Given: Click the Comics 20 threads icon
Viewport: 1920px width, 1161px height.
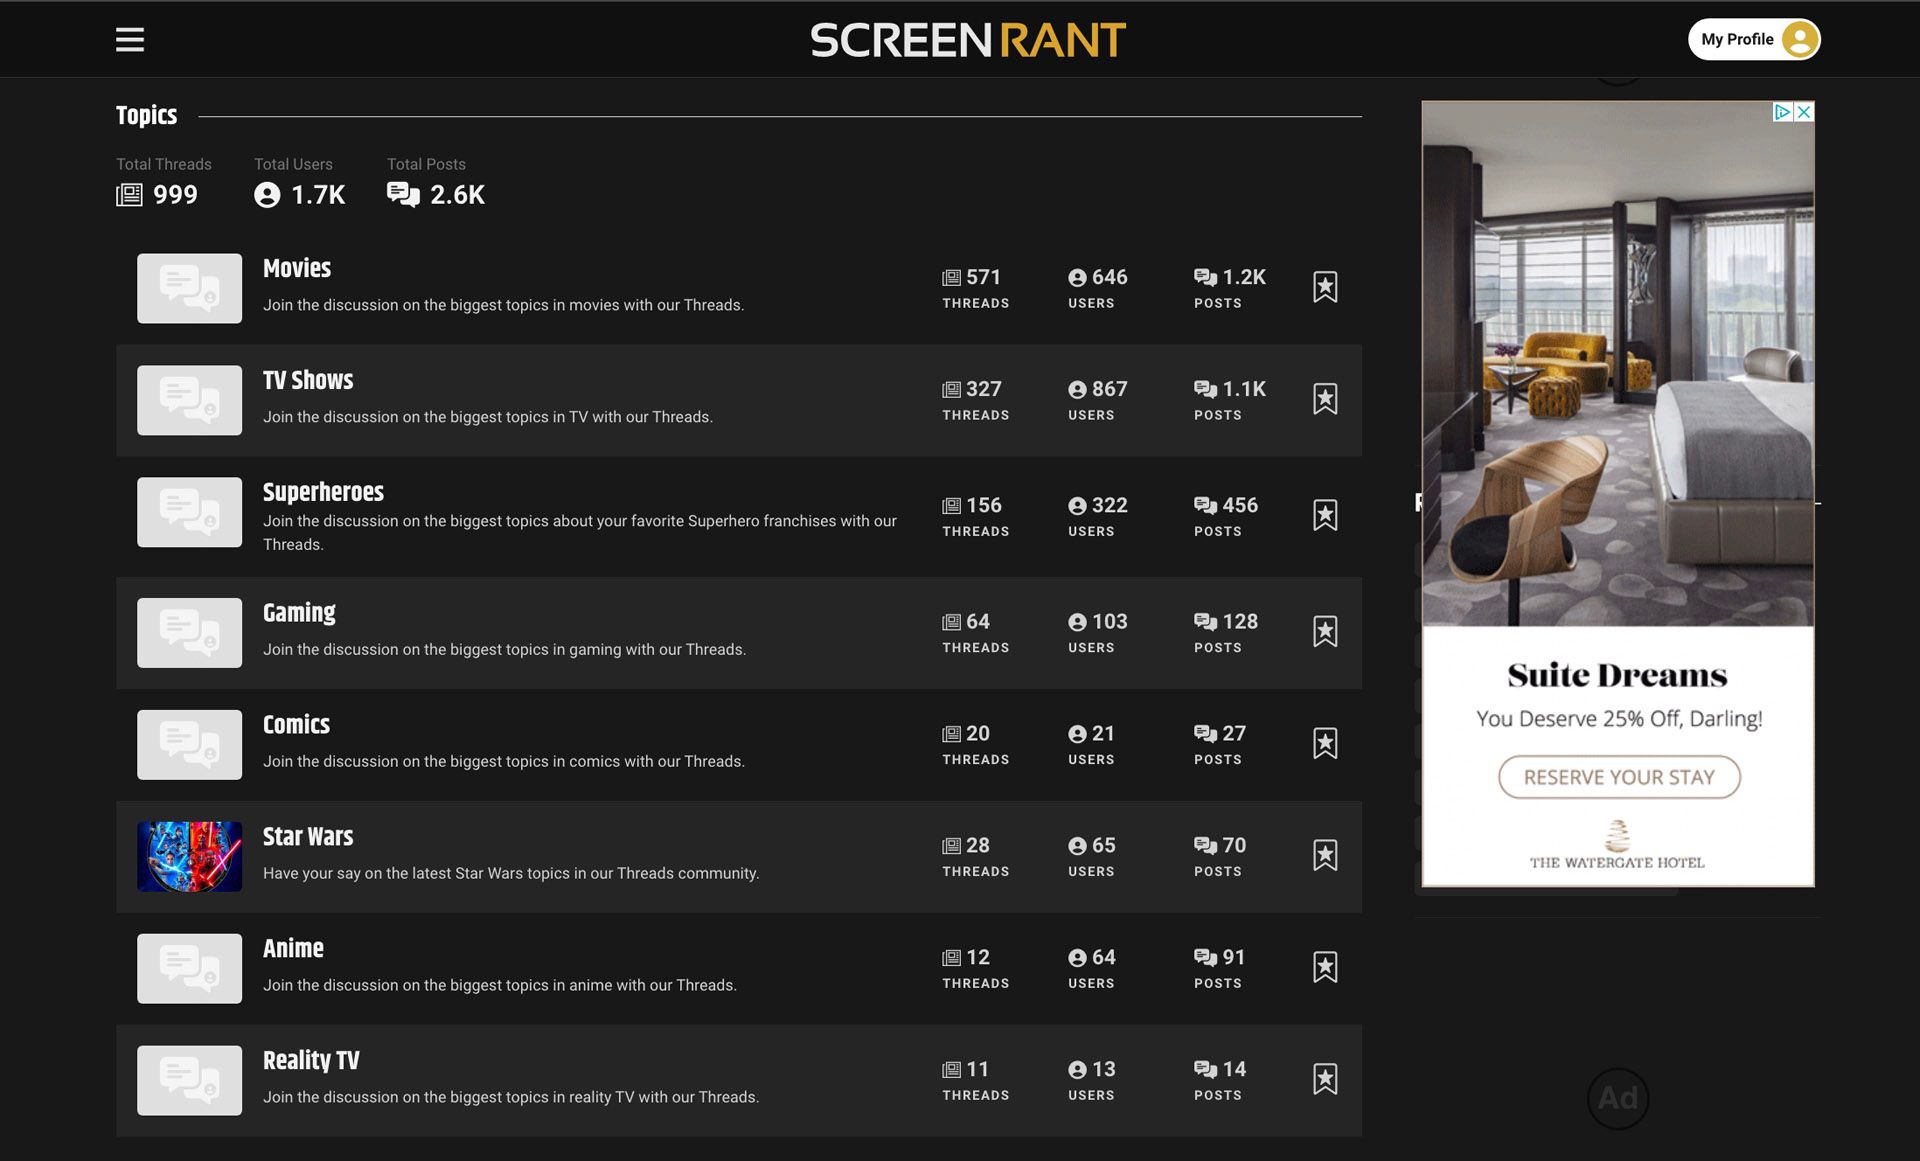Looking at the screenshot, I should coord(951,734).
